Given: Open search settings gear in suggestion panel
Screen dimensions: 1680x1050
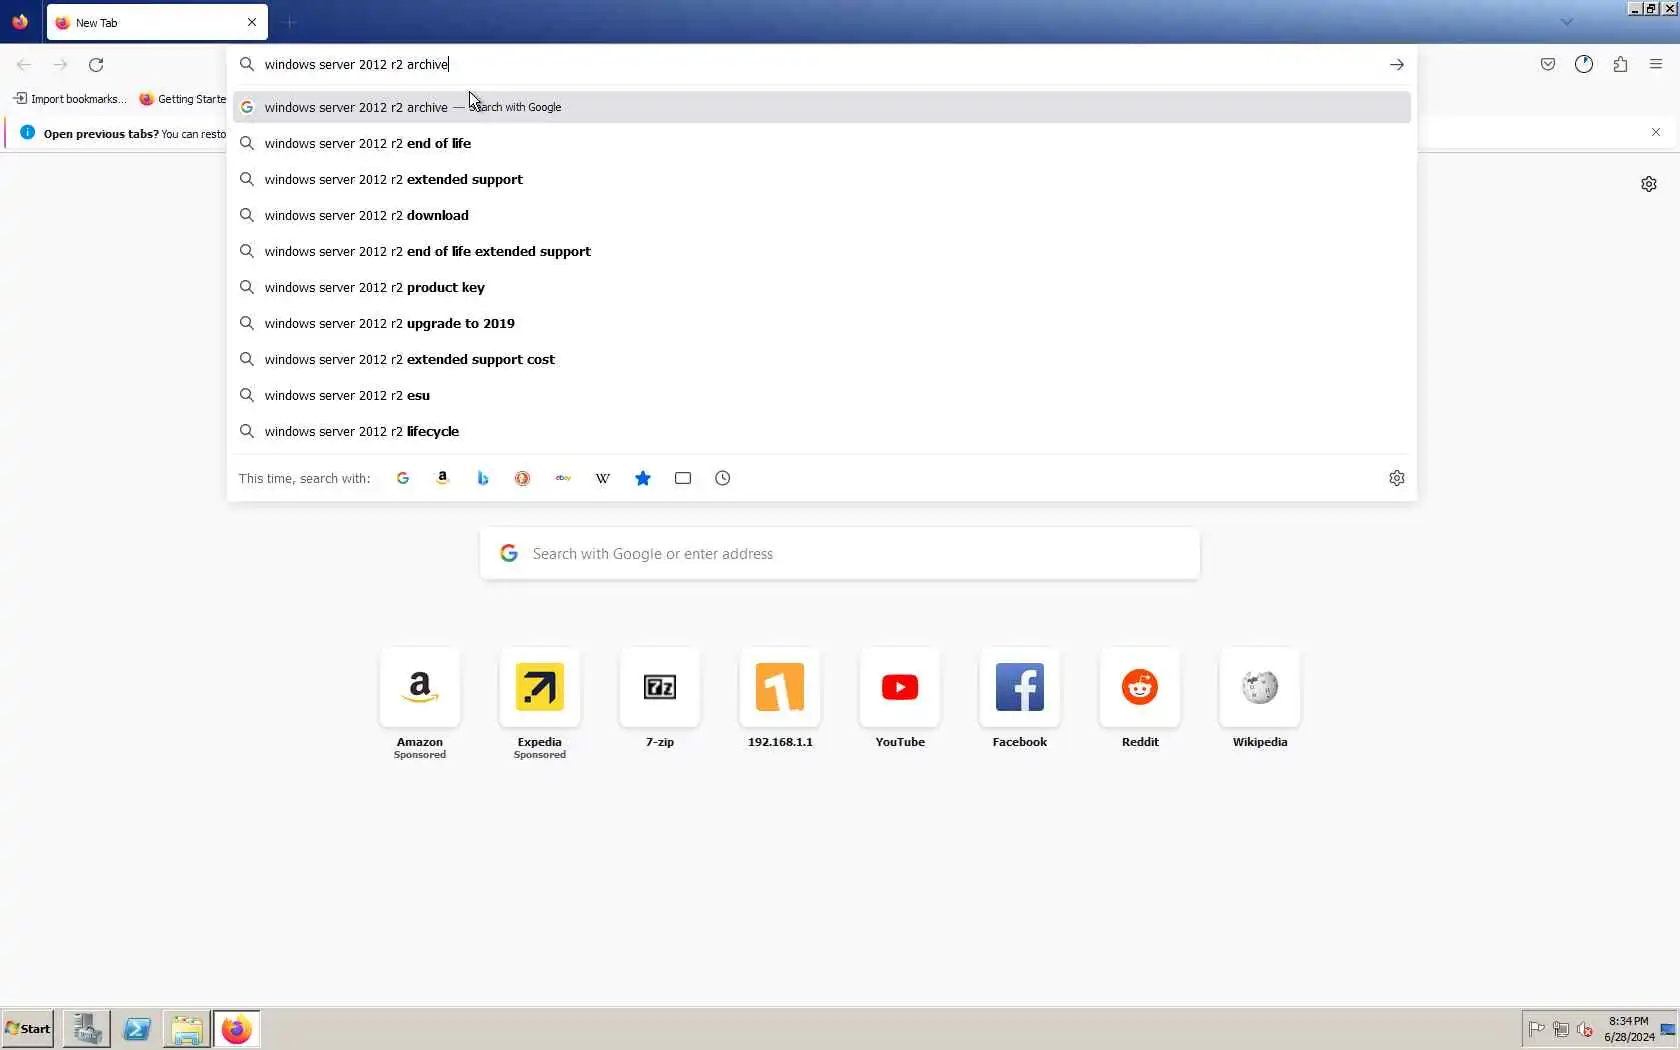Looking at the screenshot, I should [x=1397, y=478].
